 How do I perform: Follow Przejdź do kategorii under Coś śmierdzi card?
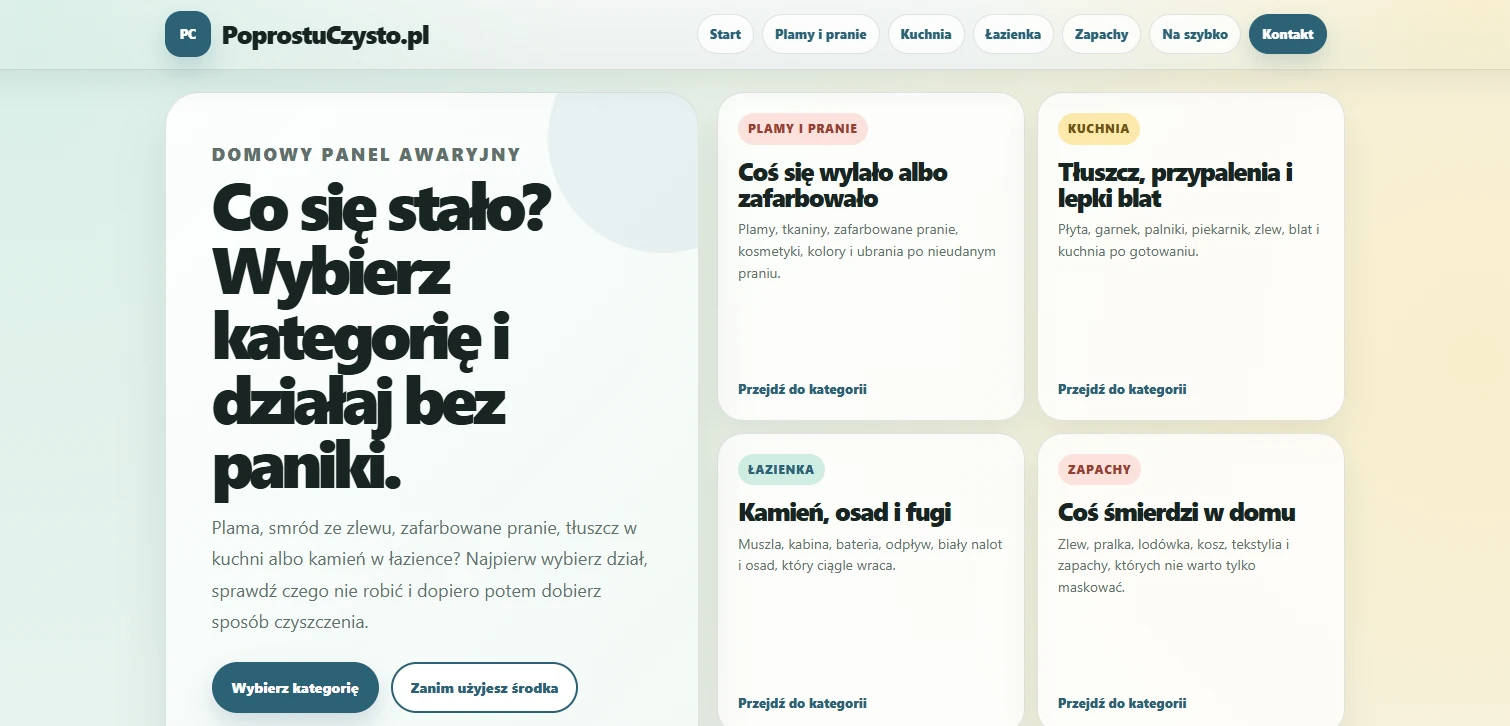point(1122,703)
